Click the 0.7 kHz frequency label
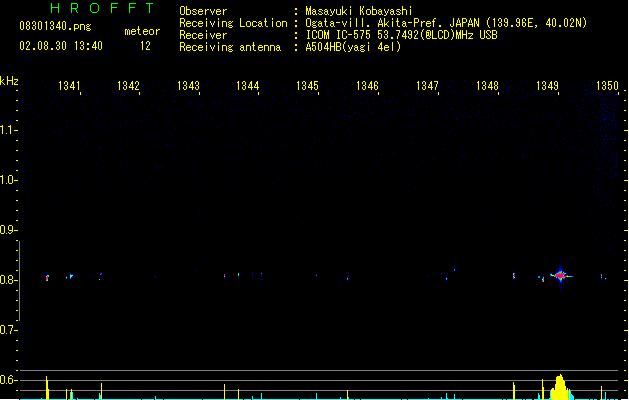The height and width of the screenshot is (400, 629). [8, 330]
